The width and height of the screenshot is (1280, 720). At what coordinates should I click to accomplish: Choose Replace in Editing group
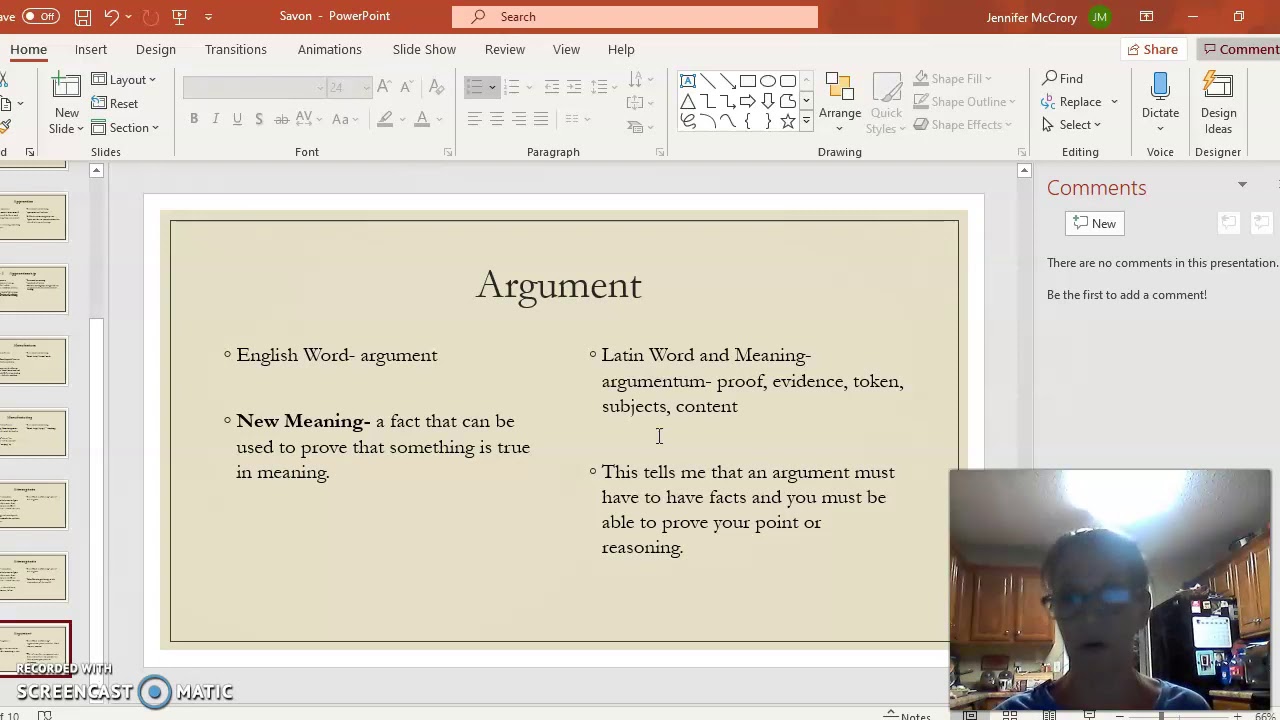1071,101
